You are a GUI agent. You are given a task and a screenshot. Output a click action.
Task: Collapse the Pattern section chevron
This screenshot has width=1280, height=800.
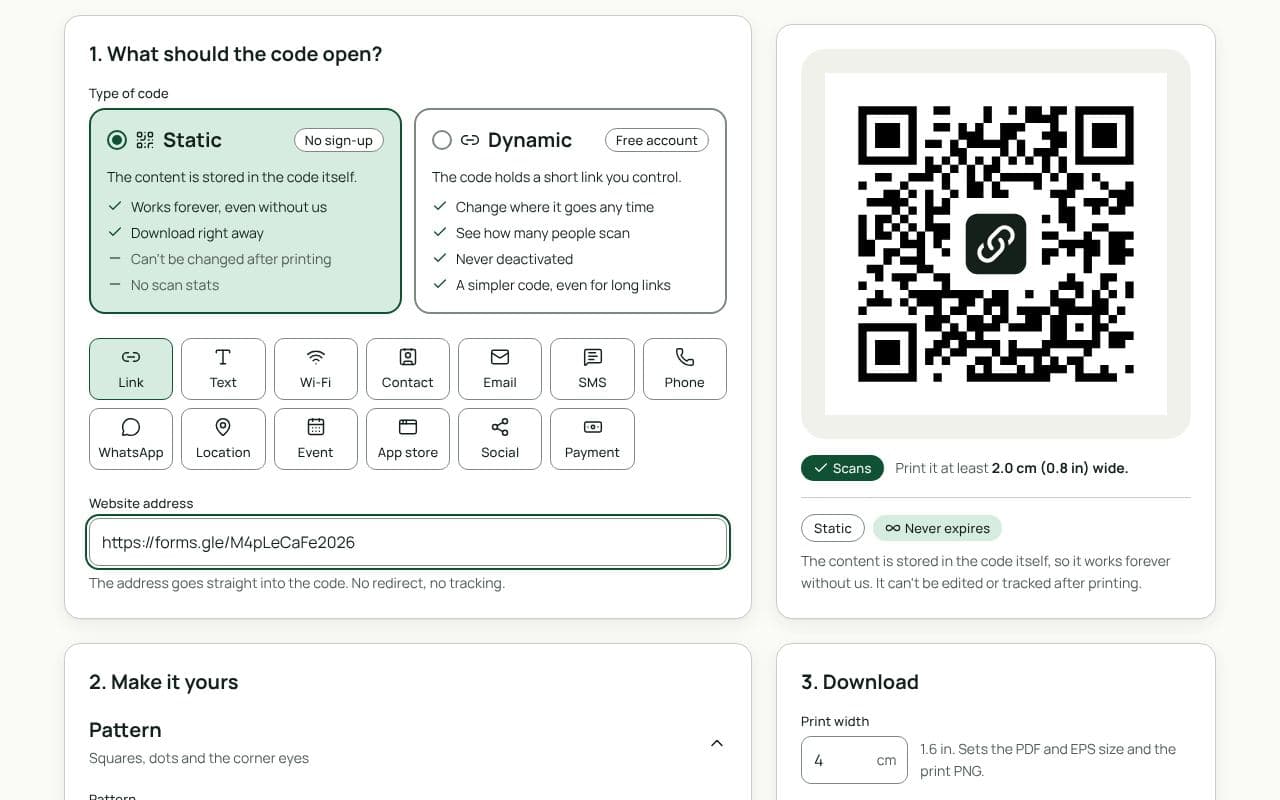[x=717, y=743]
